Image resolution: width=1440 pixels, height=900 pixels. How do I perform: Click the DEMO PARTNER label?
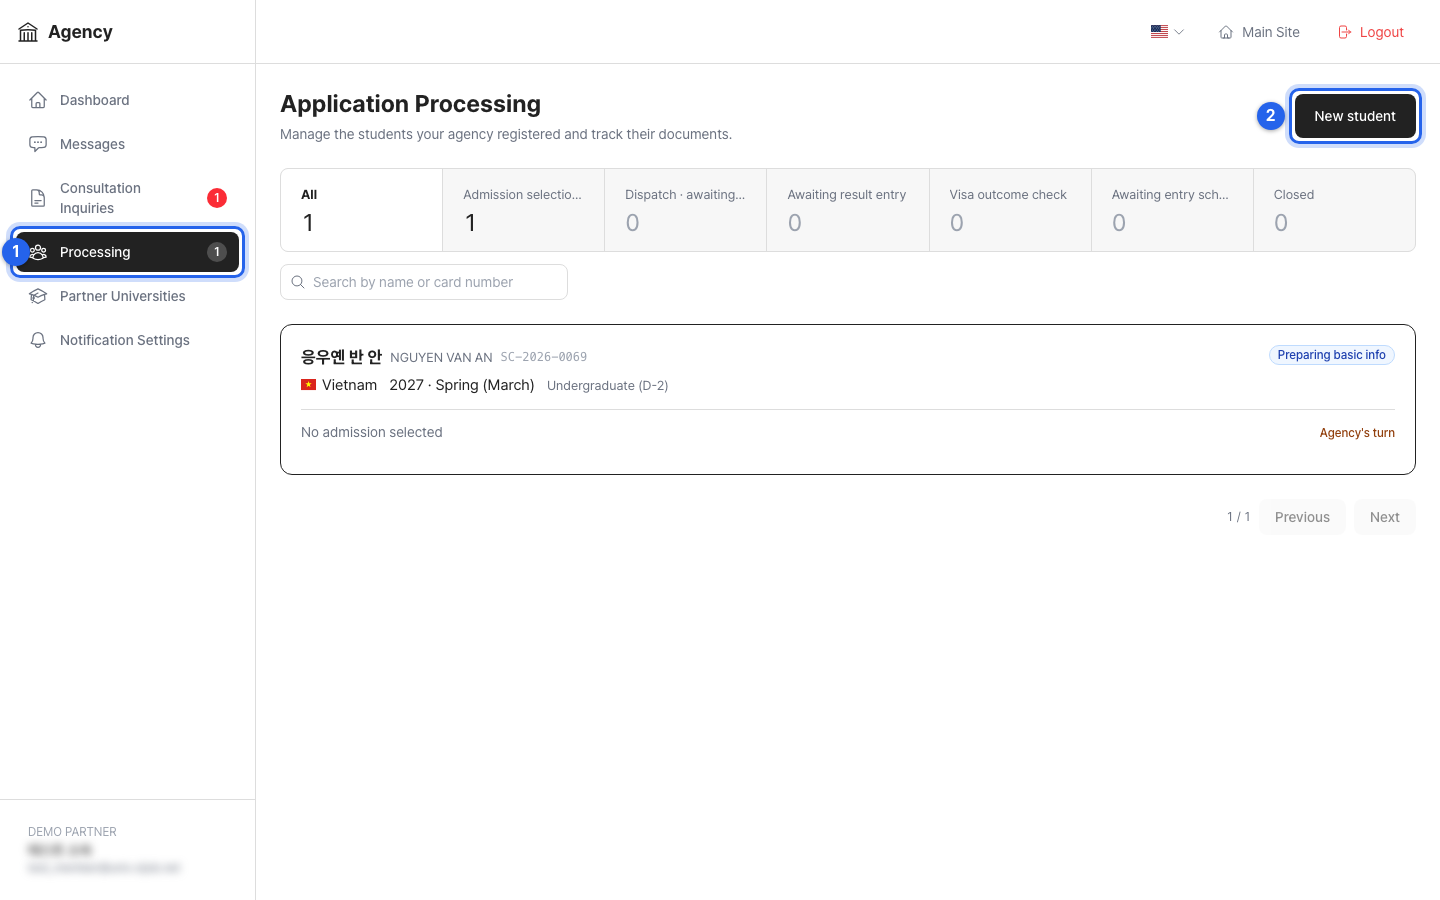[72, 832]
